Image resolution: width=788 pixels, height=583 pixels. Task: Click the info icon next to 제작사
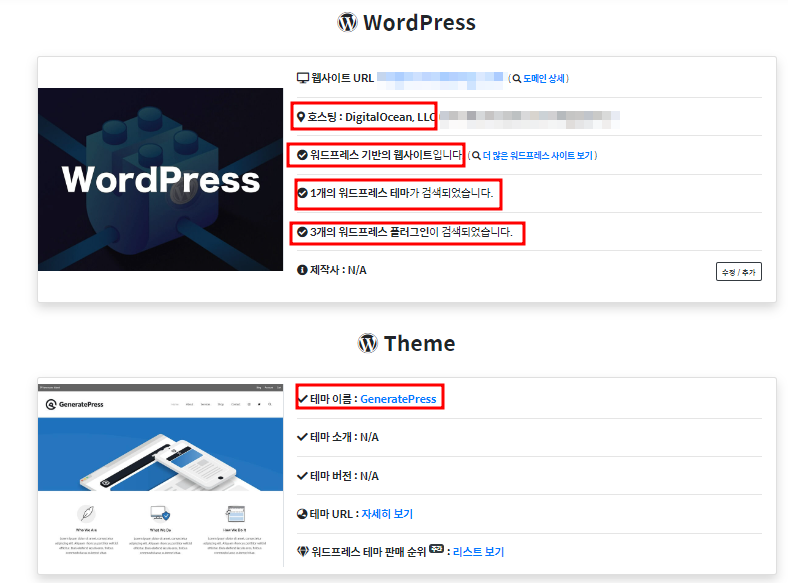click(x=302, y=270)
